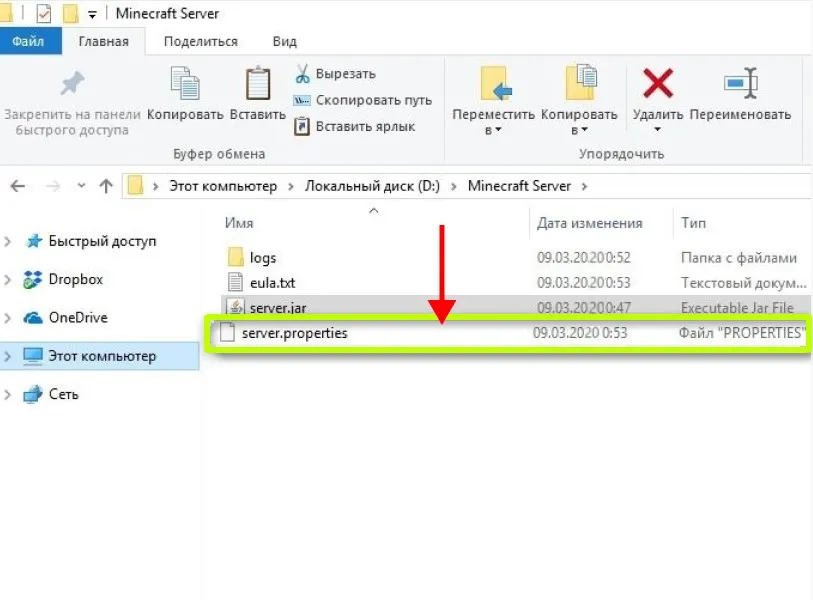
Task: Expand the Dropbox tree node
Action: [x=7, y=280]
